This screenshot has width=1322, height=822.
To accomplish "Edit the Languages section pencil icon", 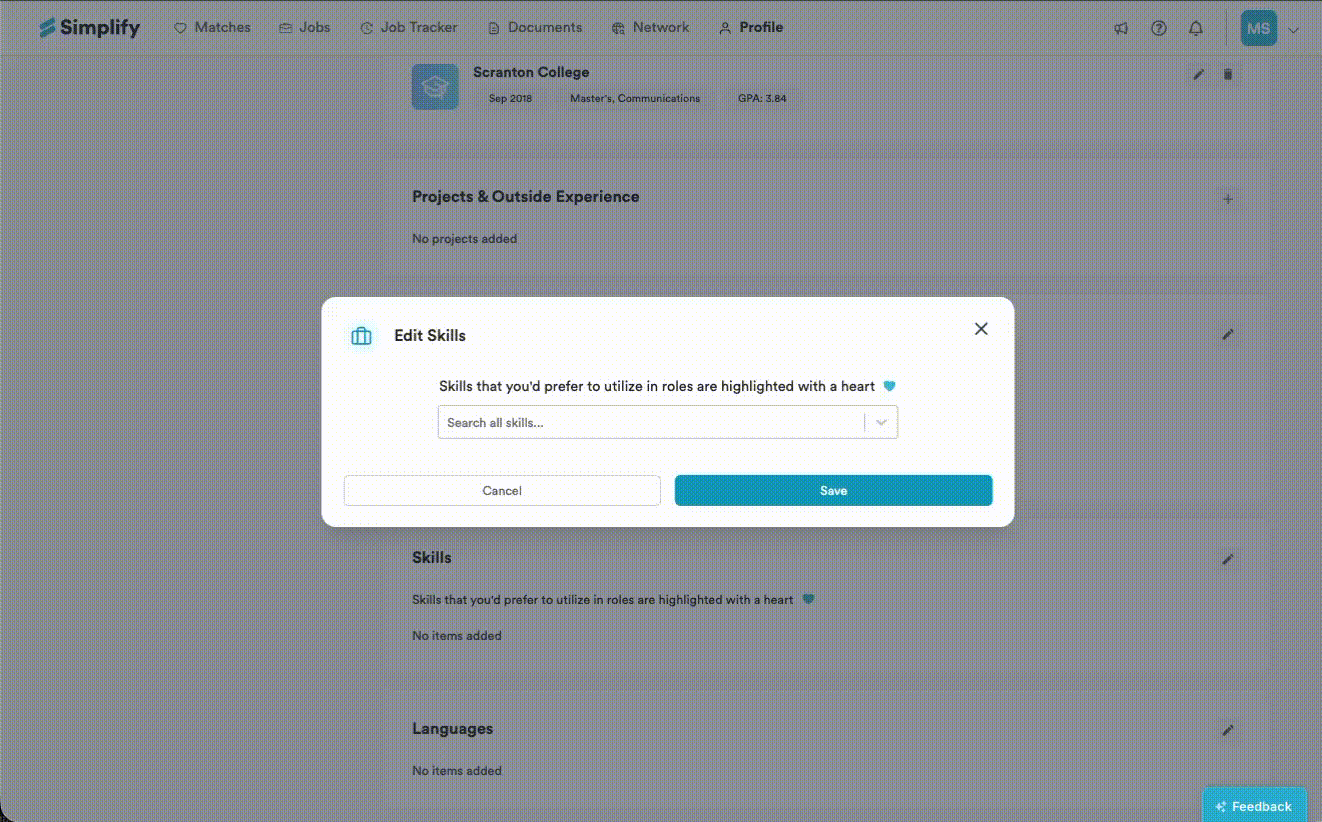I will (1228, 730).
